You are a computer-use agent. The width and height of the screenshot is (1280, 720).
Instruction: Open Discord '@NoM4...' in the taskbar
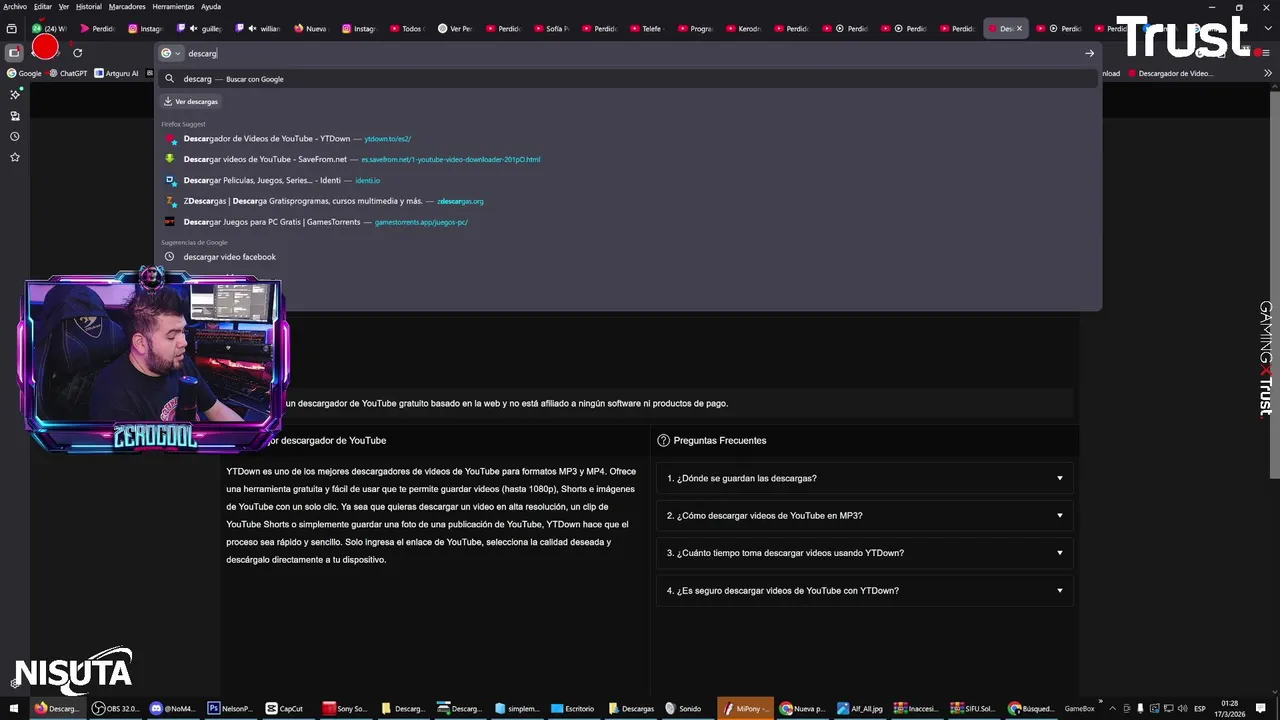tap(173, 708)
